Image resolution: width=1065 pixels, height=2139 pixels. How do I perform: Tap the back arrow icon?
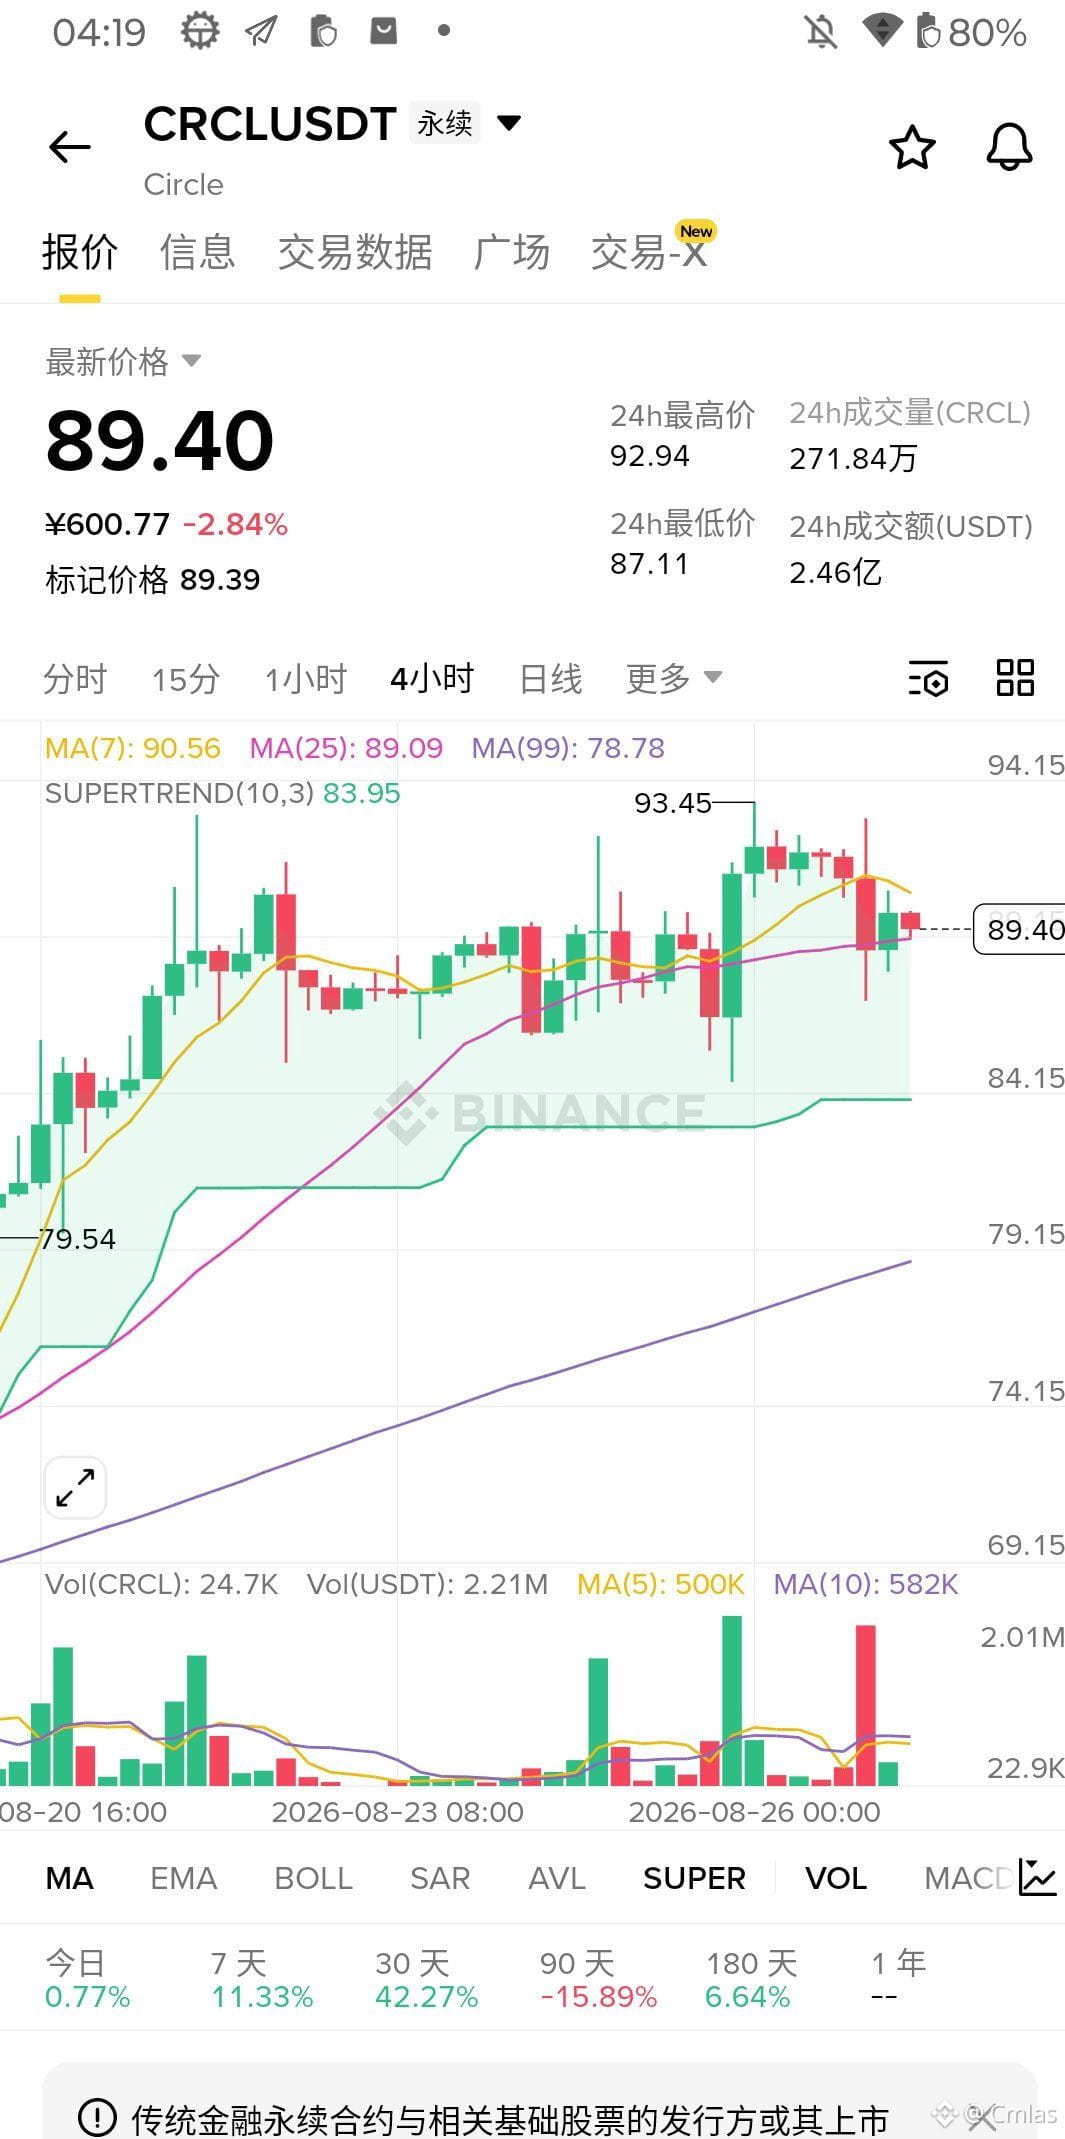(69, 147)
